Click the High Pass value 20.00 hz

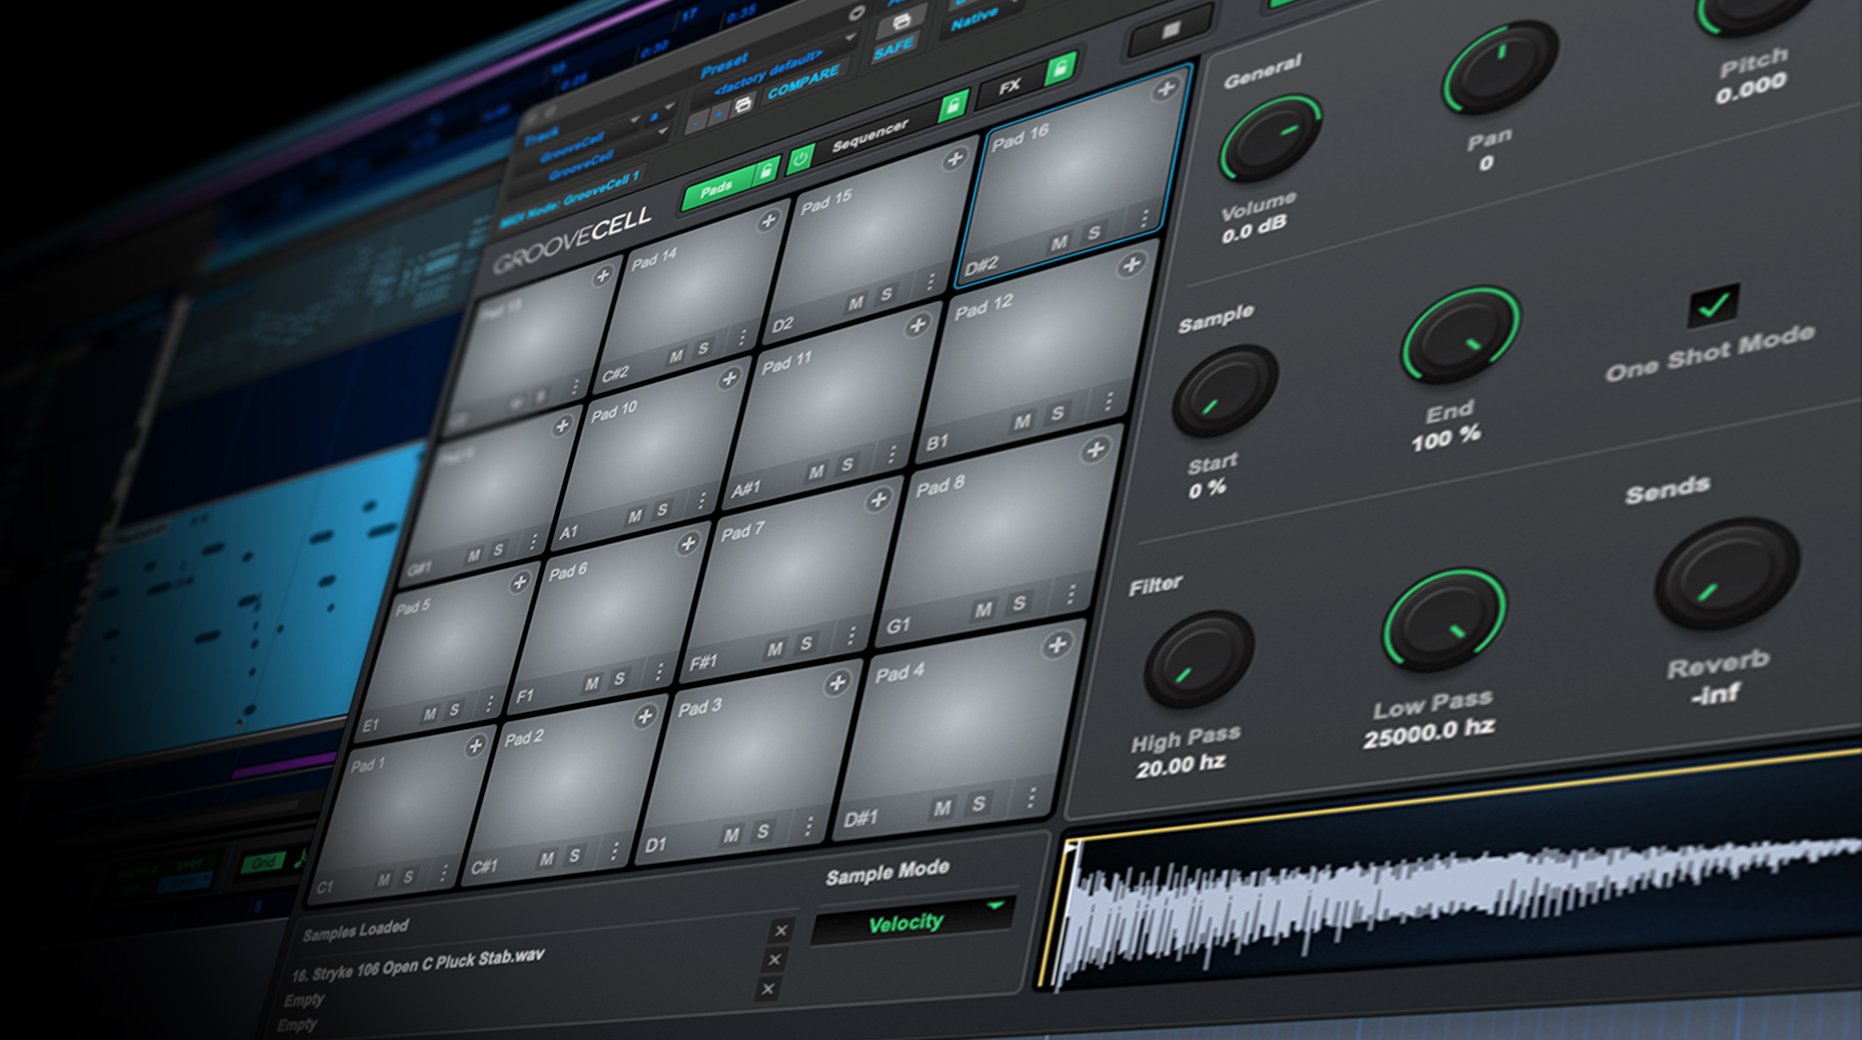pyautogui.click(x=1180, y=766)
